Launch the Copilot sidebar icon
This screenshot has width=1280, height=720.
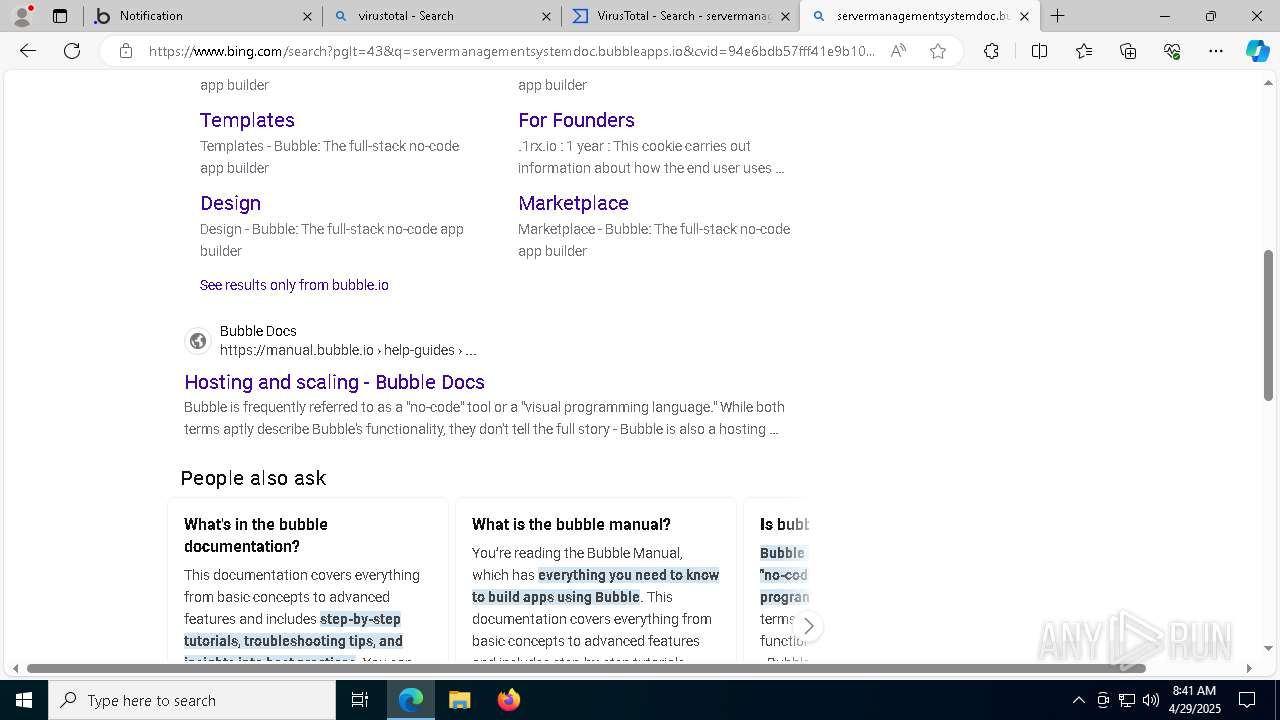[1257, 51]
